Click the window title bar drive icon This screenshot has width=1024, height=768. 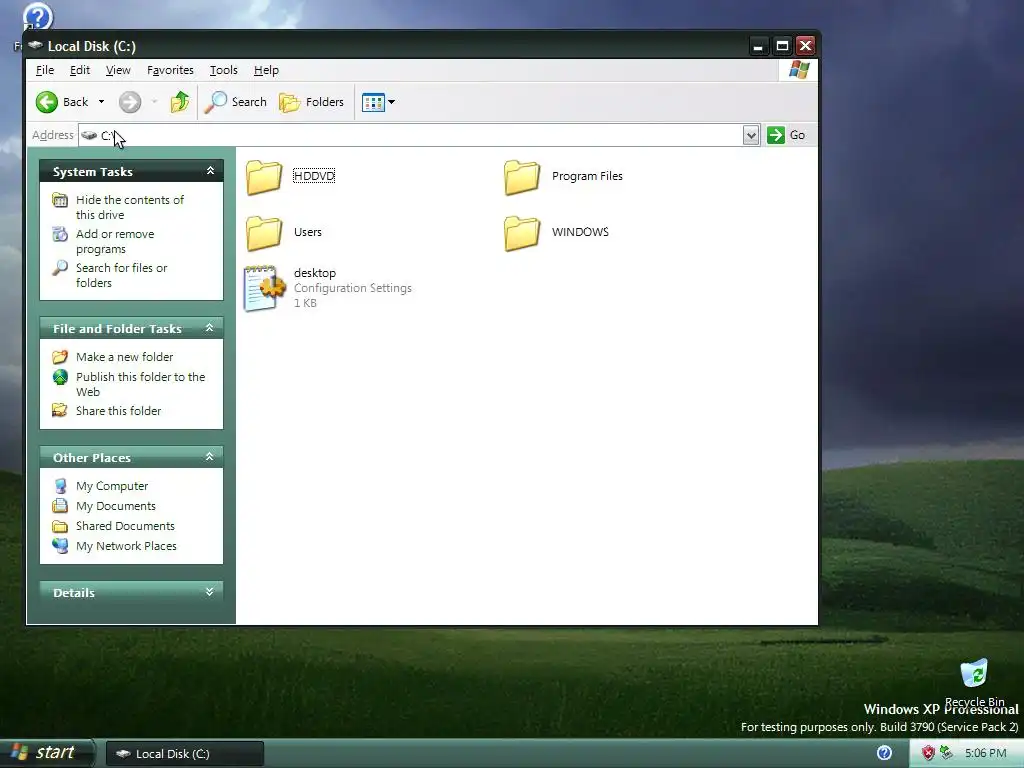[x=35, y=45]
